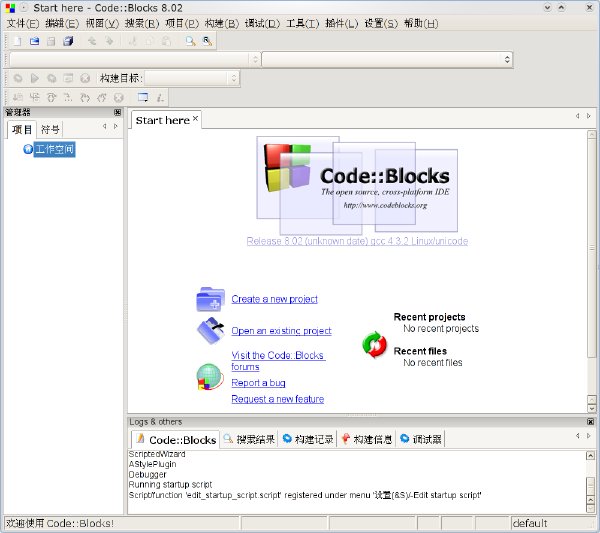The width and height of the screenshot is (600, 533).
Task: Select the 工作空间 tree node
Action: [54, 149]
